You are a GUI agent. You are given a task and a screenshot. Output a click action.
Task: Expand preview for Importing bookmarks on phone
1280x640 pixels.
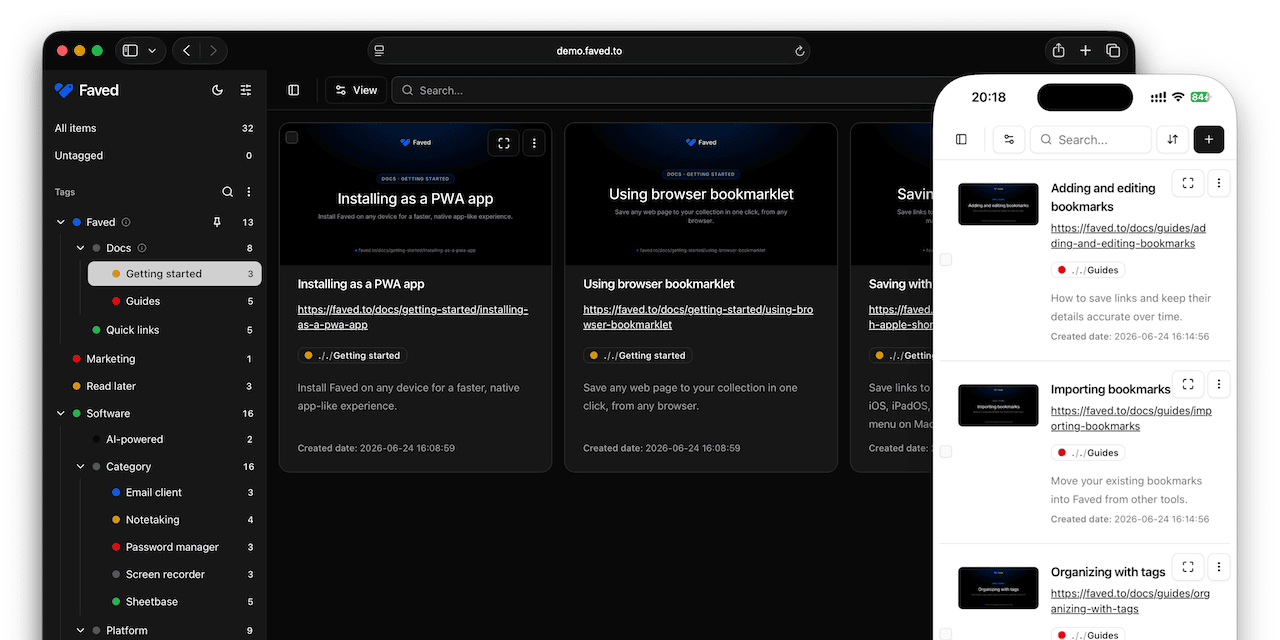pyautogui.click(x=1188, y=383)
